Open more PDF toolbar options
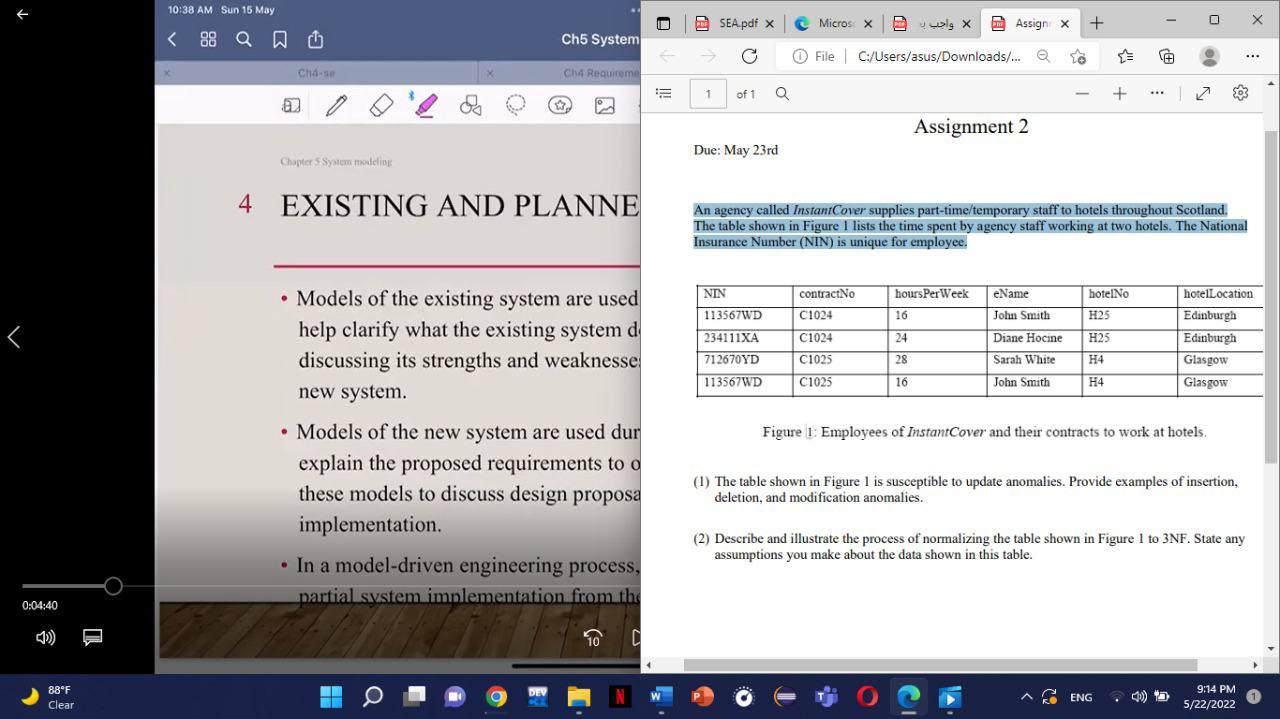The image size is (1280, 719). [x=1157, y=93]
